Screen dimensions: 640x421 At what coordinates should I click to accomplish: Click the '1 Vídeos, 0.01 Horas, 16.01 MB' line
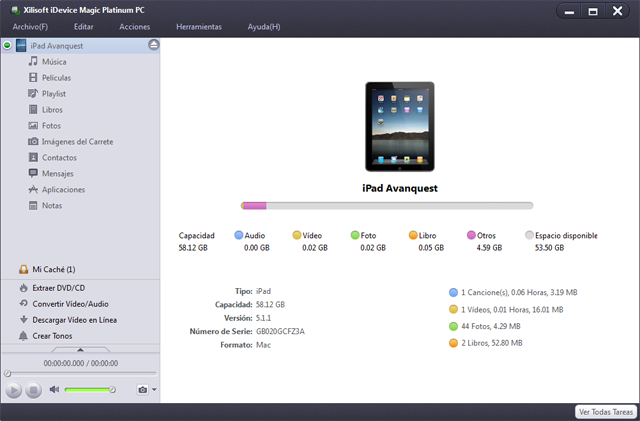pos(512,310)
